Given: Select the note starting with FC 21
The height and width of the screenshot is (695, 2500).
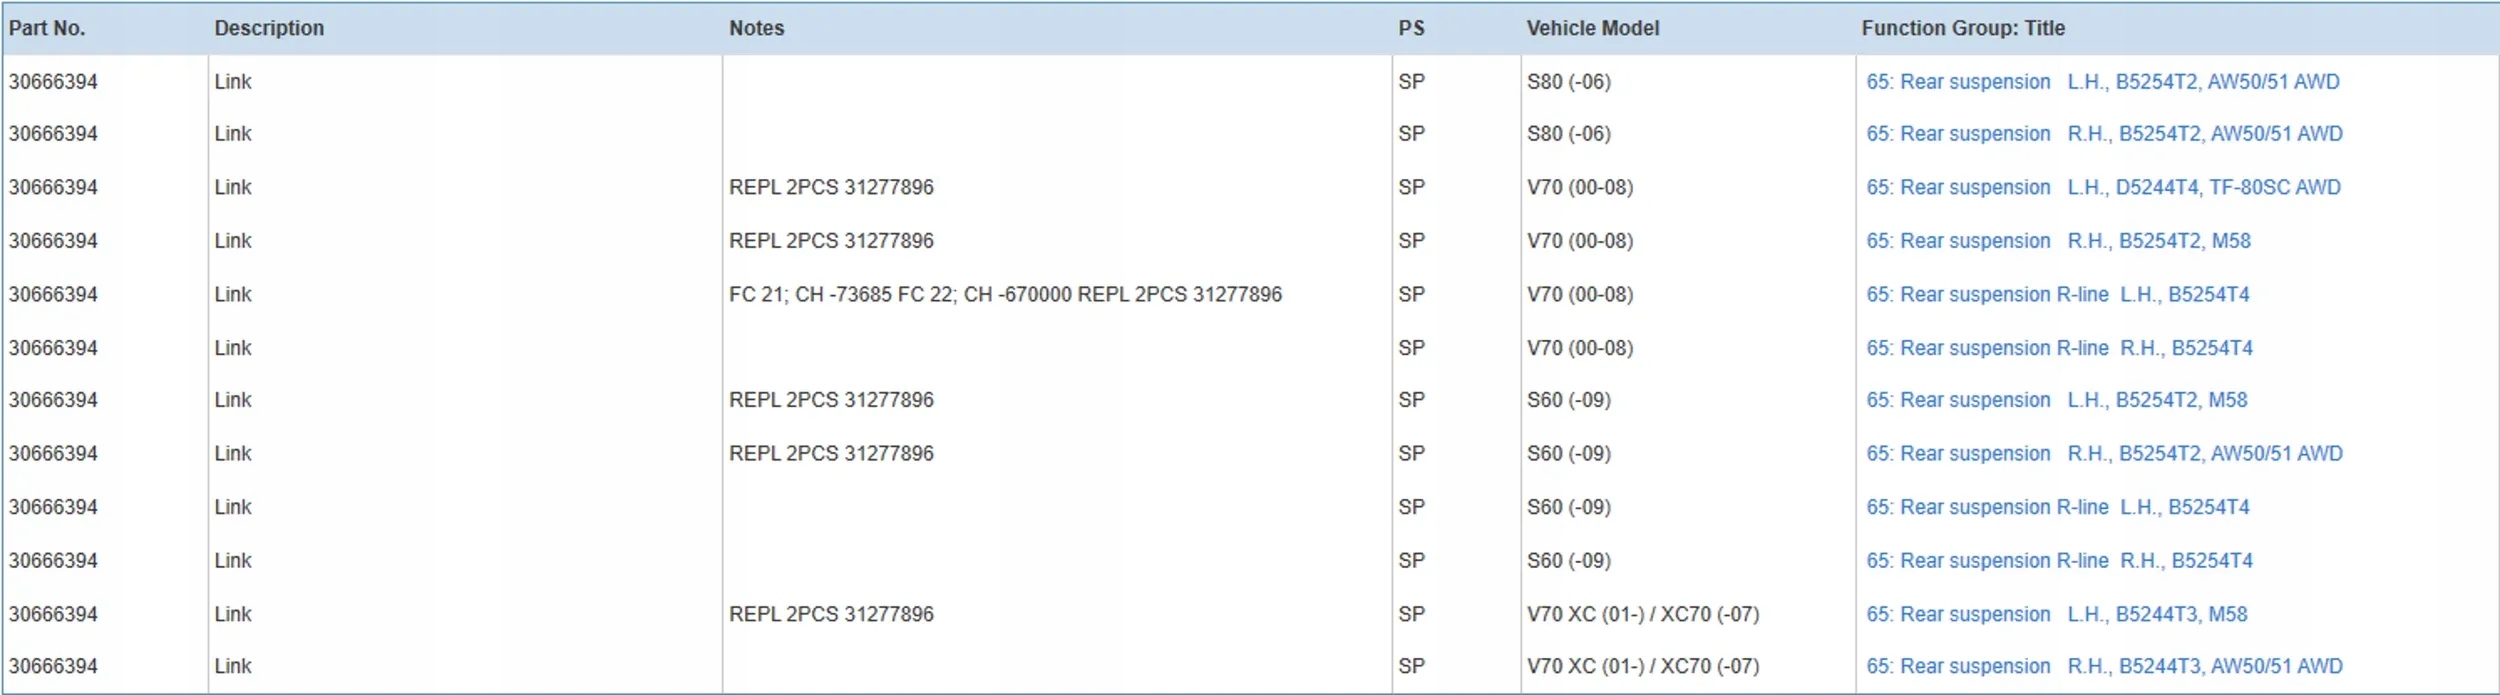Looking at the screenshot, I should coord(1004,295).
